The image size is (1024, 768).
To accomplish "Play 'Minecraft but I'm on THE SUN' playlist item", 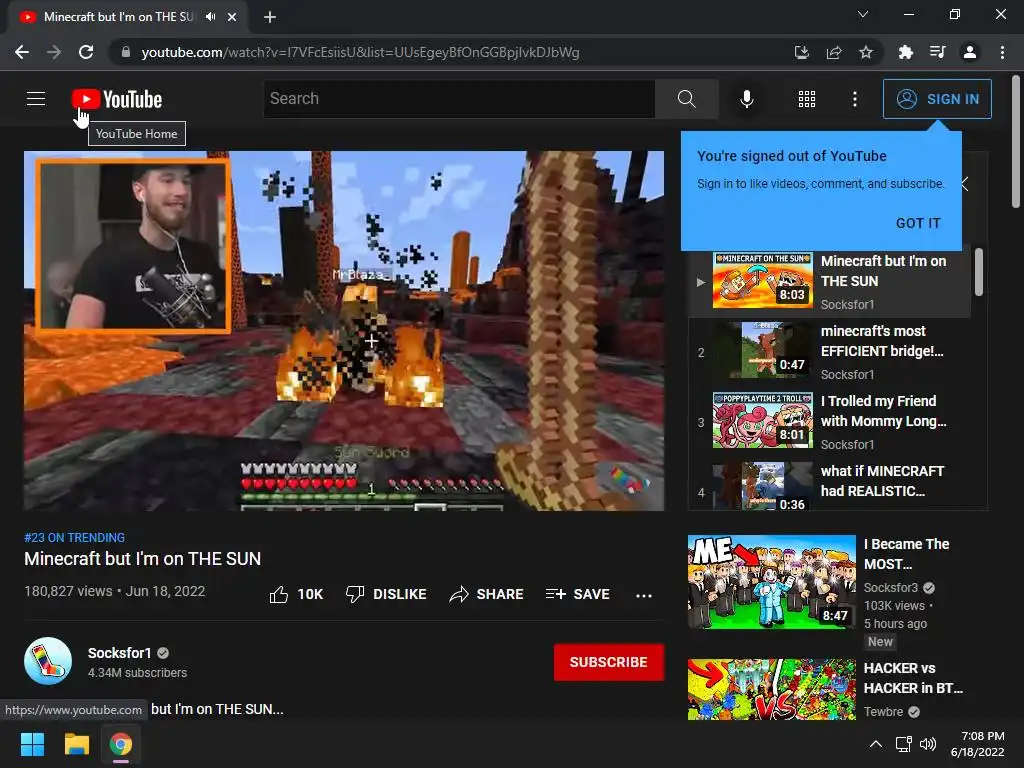I will coord(830,281).
